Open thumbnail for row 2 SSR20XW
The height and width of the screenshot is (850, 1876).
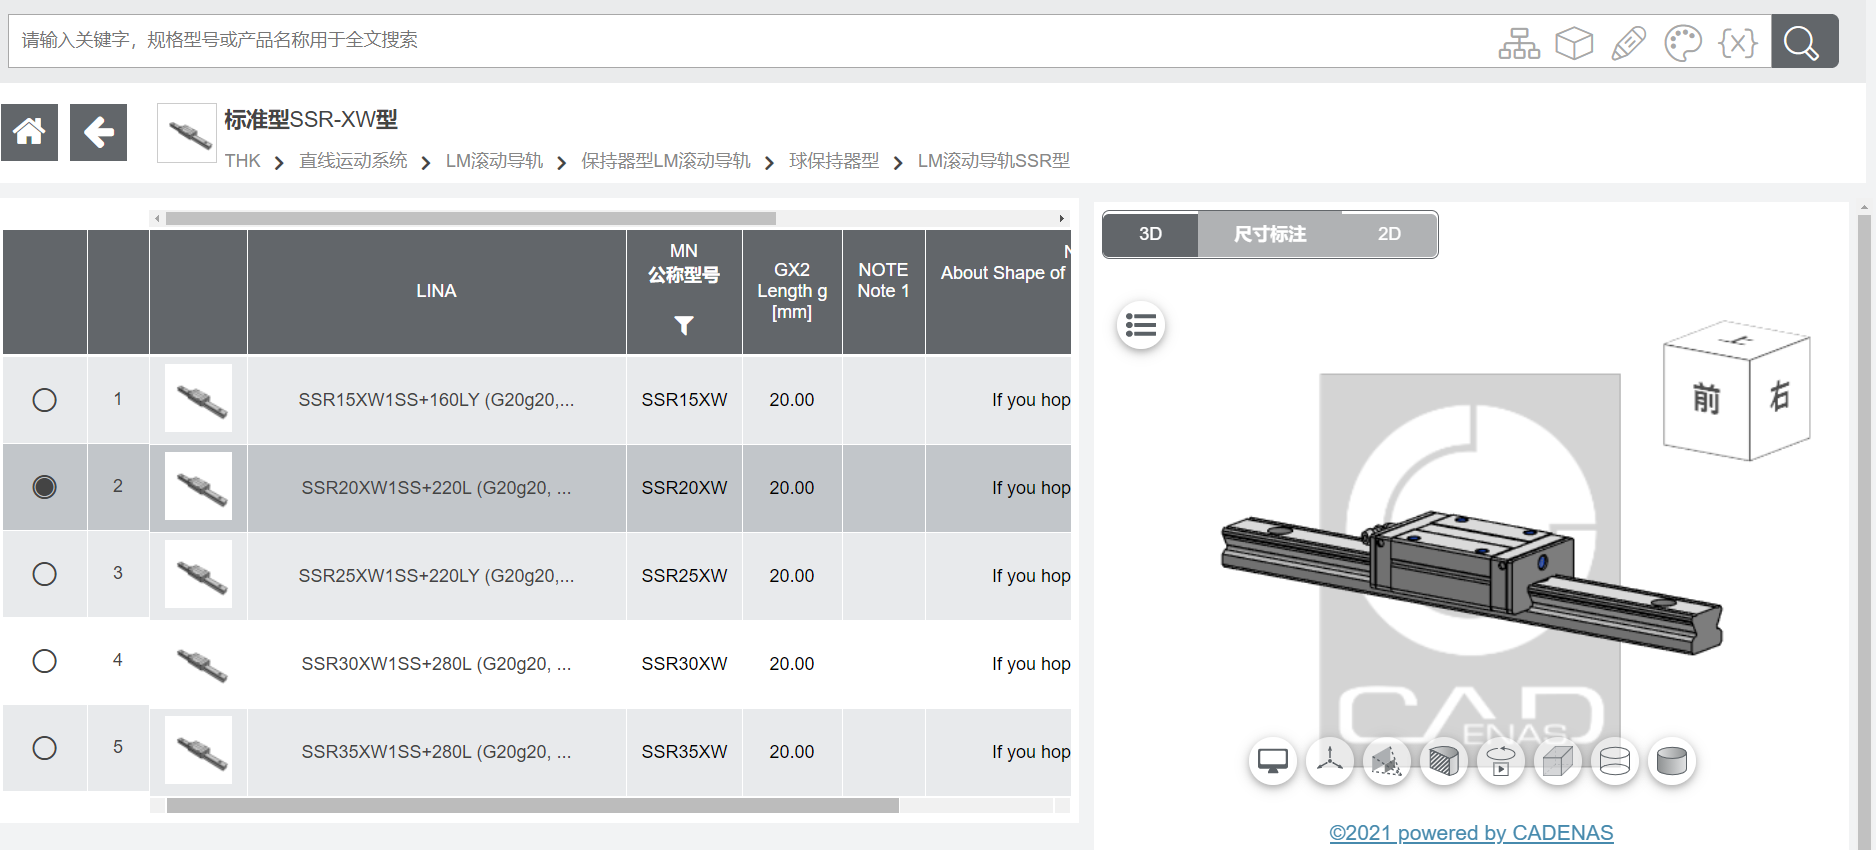[x=198, y=487]
